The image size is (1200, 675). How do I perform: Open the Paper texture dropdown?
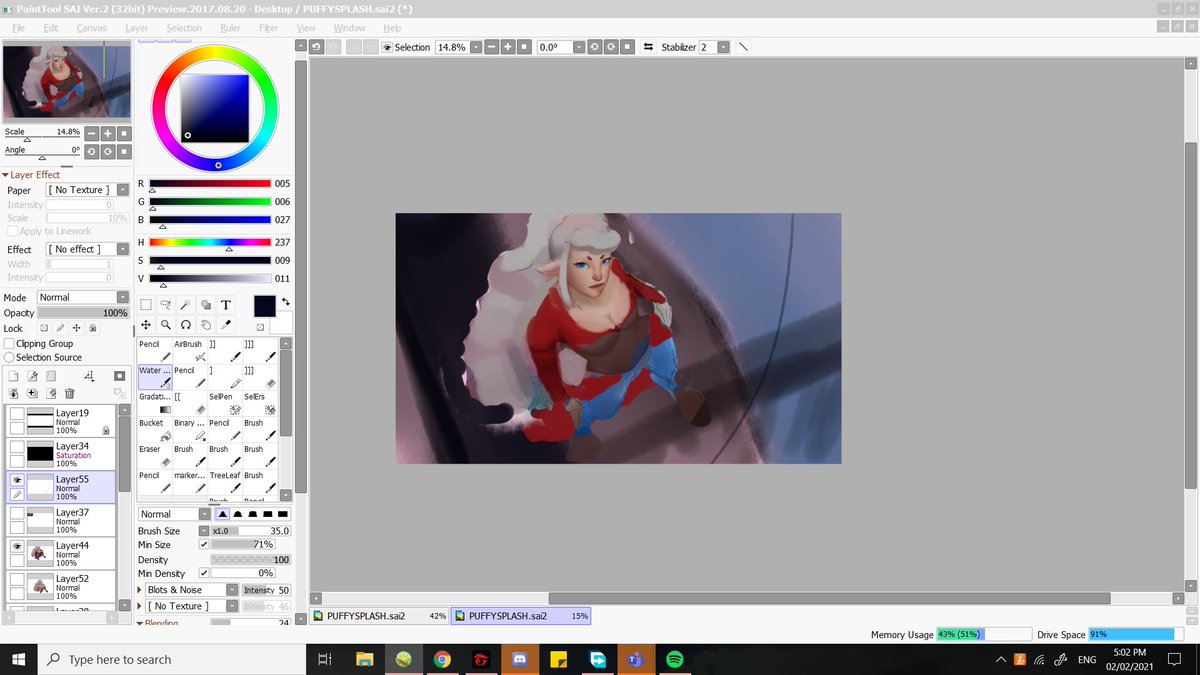tap(88, 190)
